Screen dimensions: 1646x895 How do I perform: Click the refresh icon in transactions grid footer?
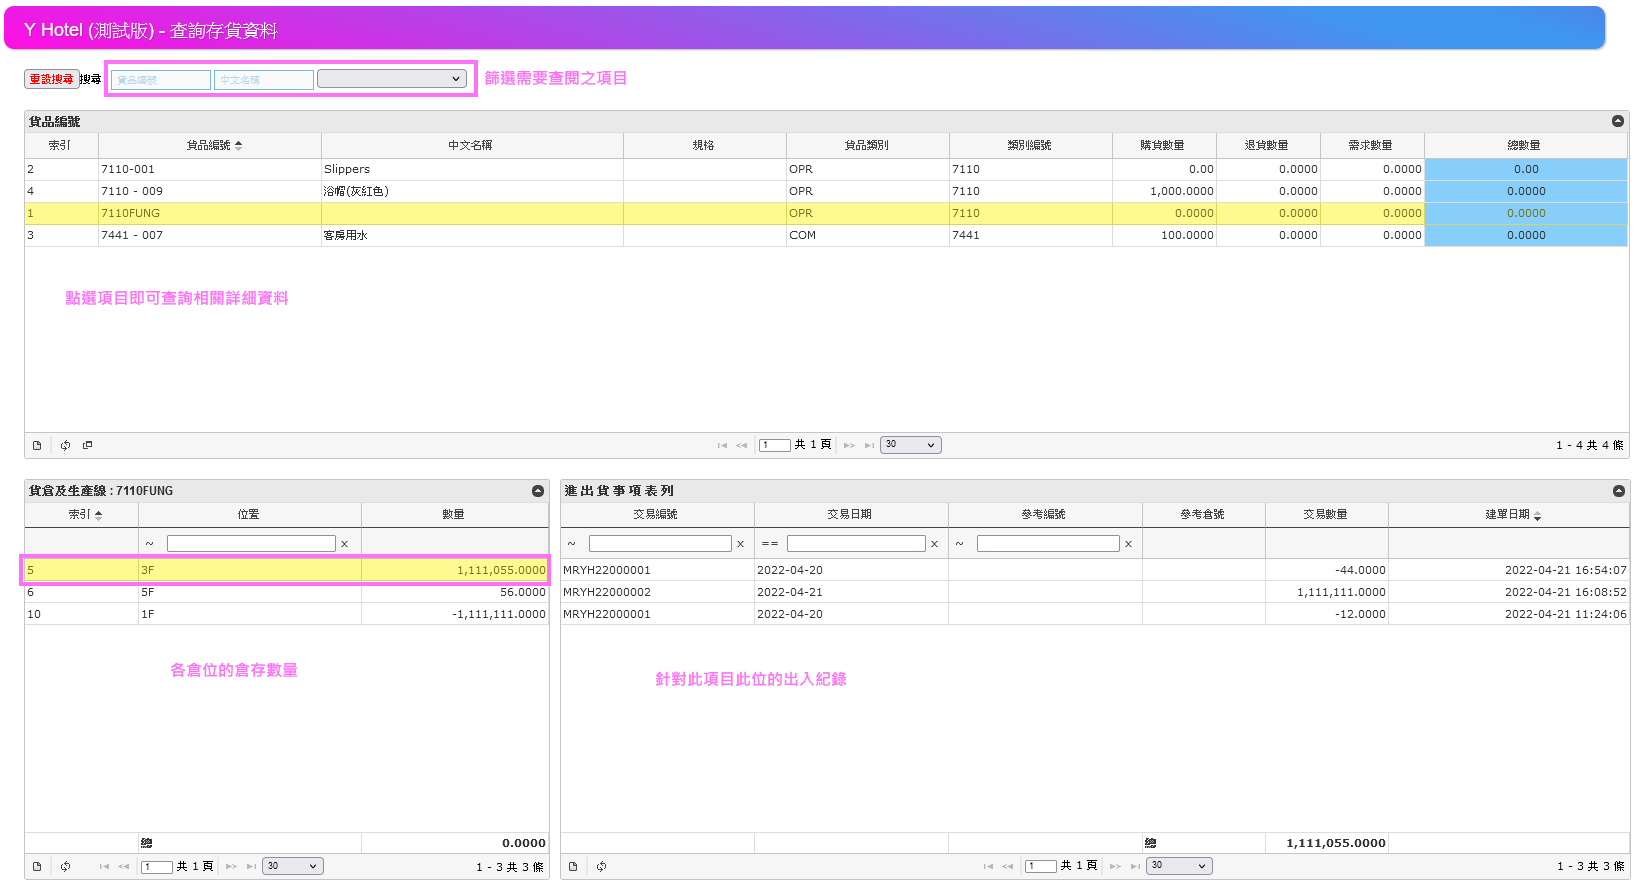601,867
